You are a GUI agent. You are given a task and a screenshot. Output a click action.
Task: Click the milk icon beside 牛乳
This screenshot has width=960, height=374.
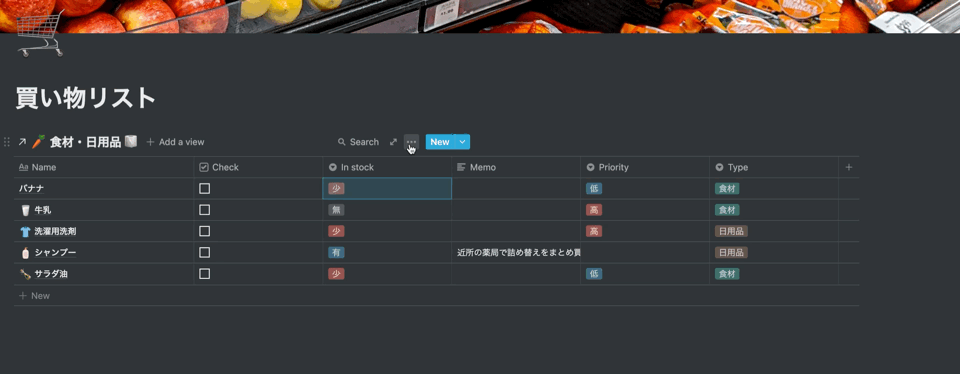click(x=25, y=210)
